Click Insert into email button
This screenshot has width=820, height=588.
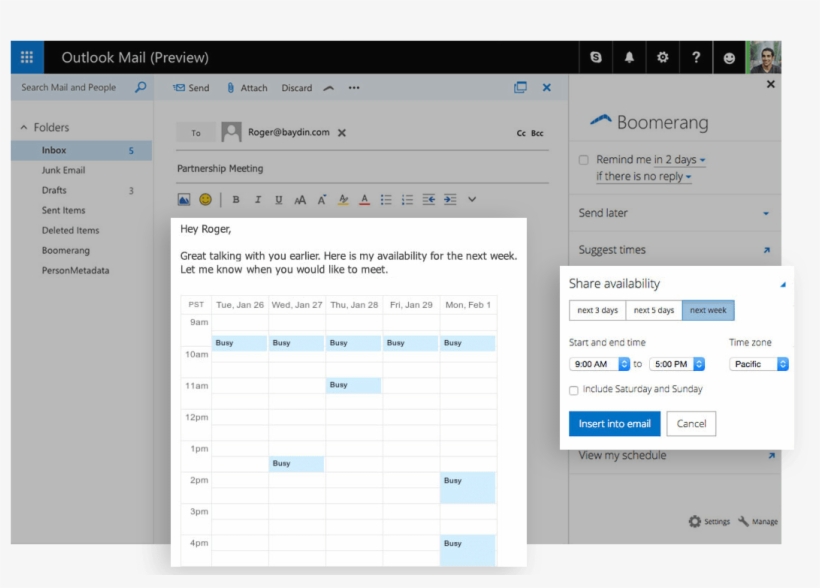click(x=614, y=424)
